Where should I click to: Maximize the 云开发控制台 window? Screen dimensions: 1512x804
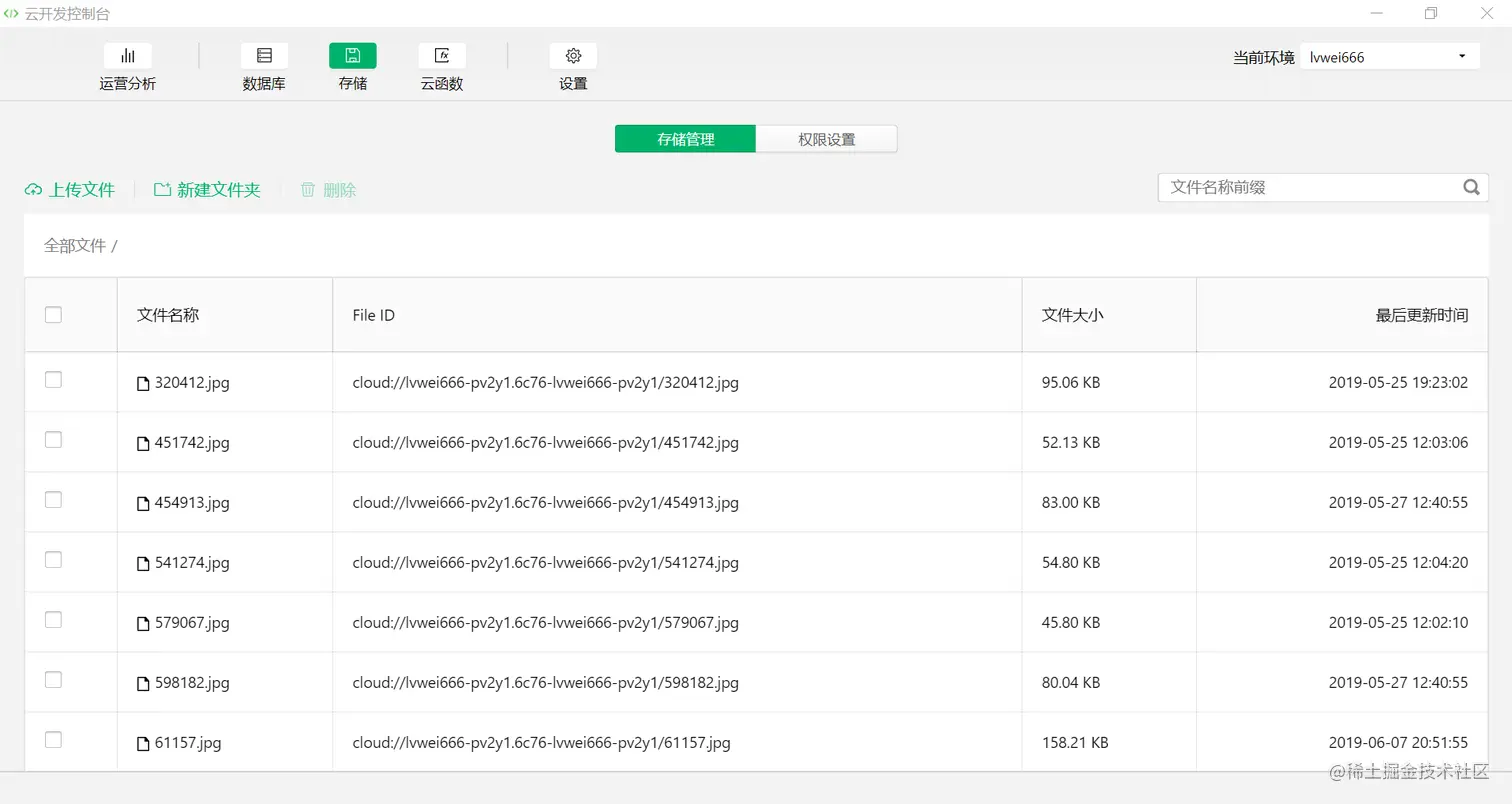[x=1431, y=13]
